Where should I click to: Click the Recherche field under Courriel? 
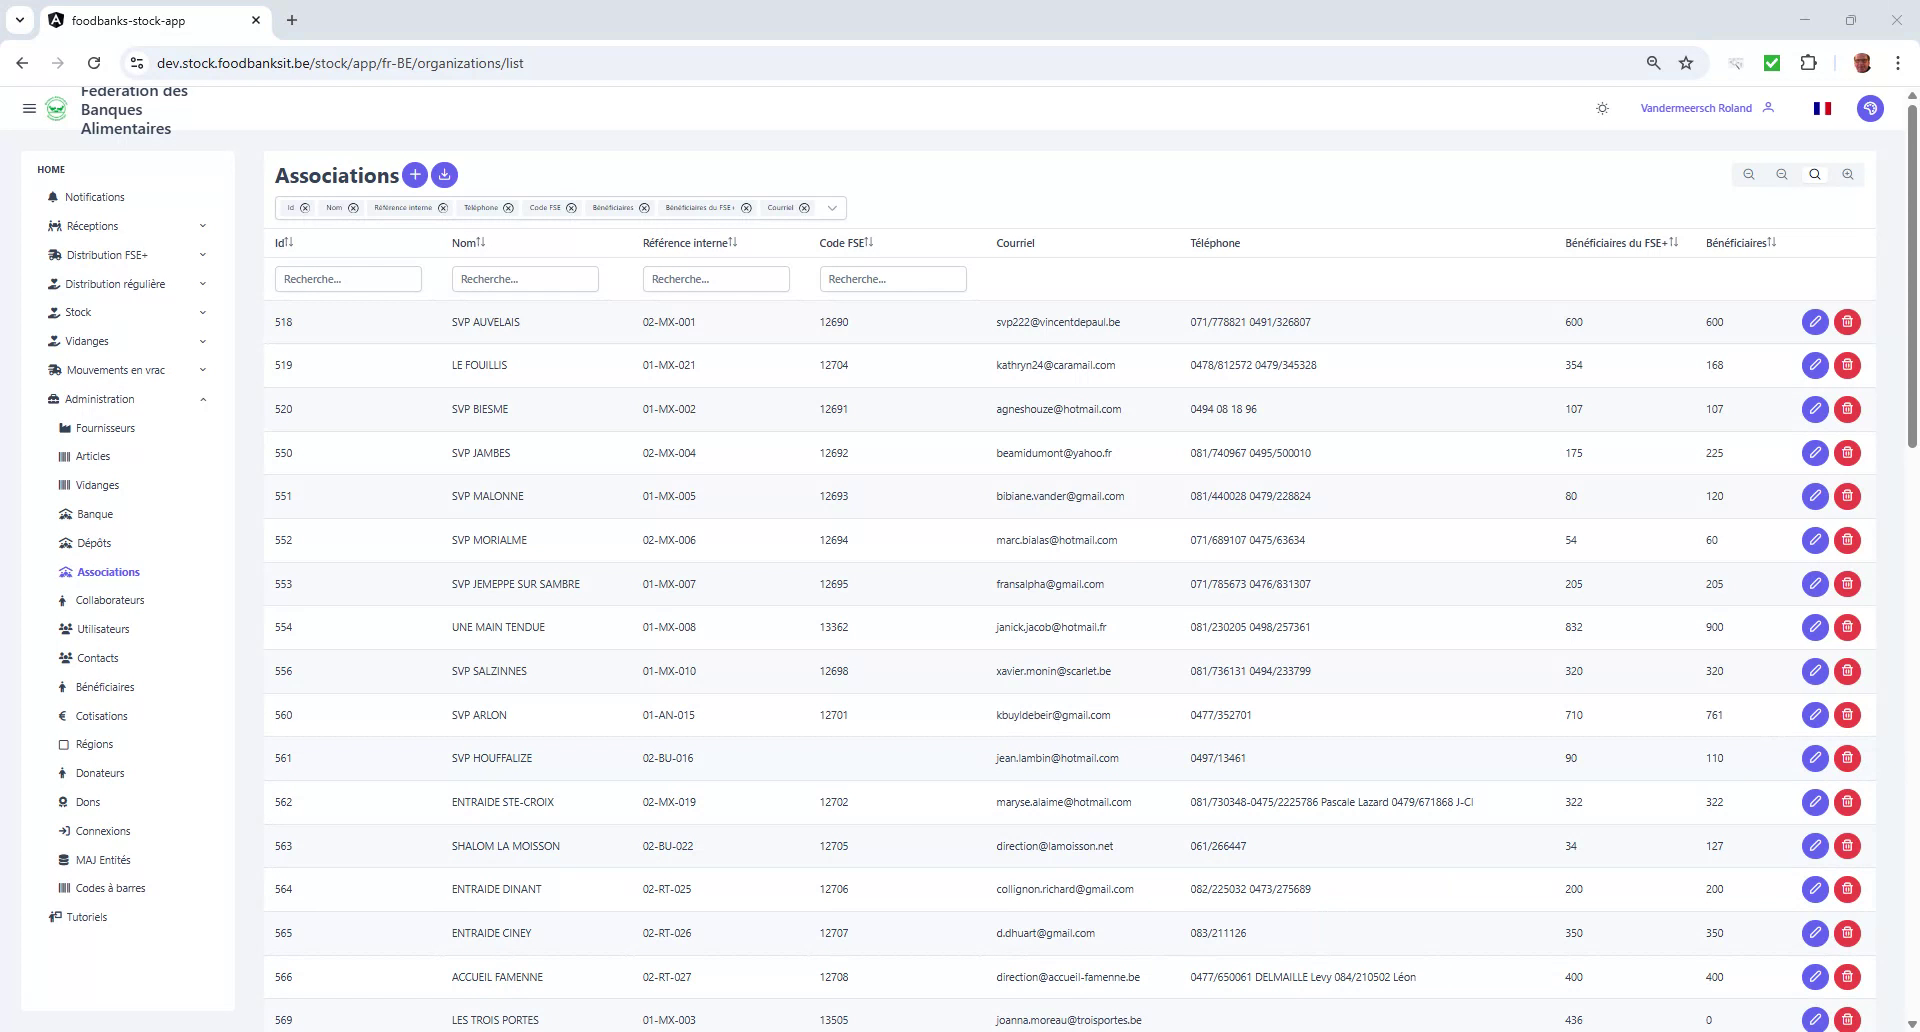tap(893, 279)
